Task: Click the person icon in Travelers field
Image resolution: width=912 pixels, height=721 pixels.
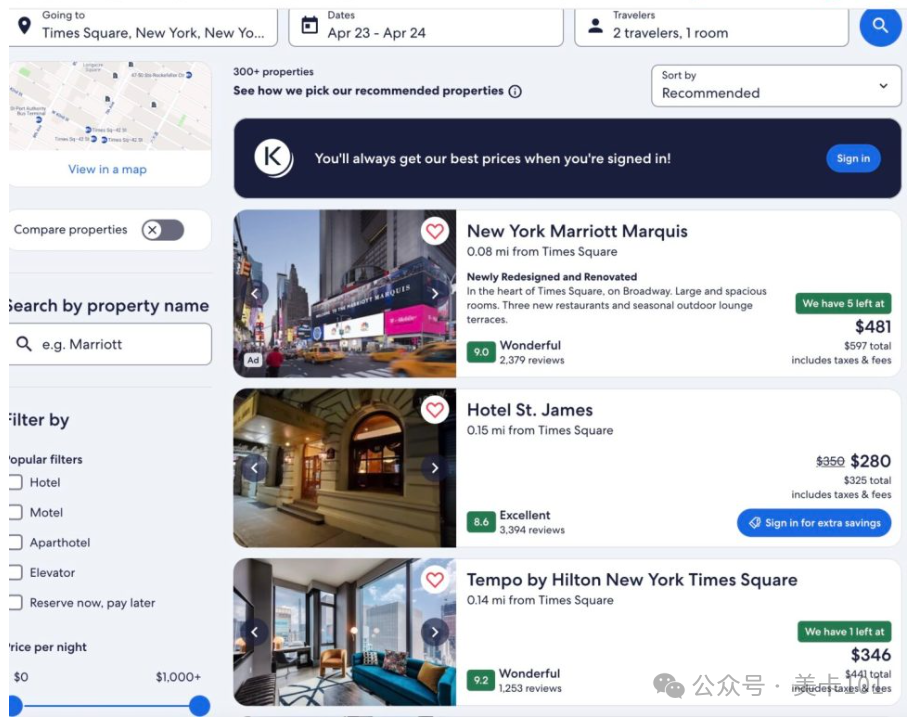Action: (596, 26)
